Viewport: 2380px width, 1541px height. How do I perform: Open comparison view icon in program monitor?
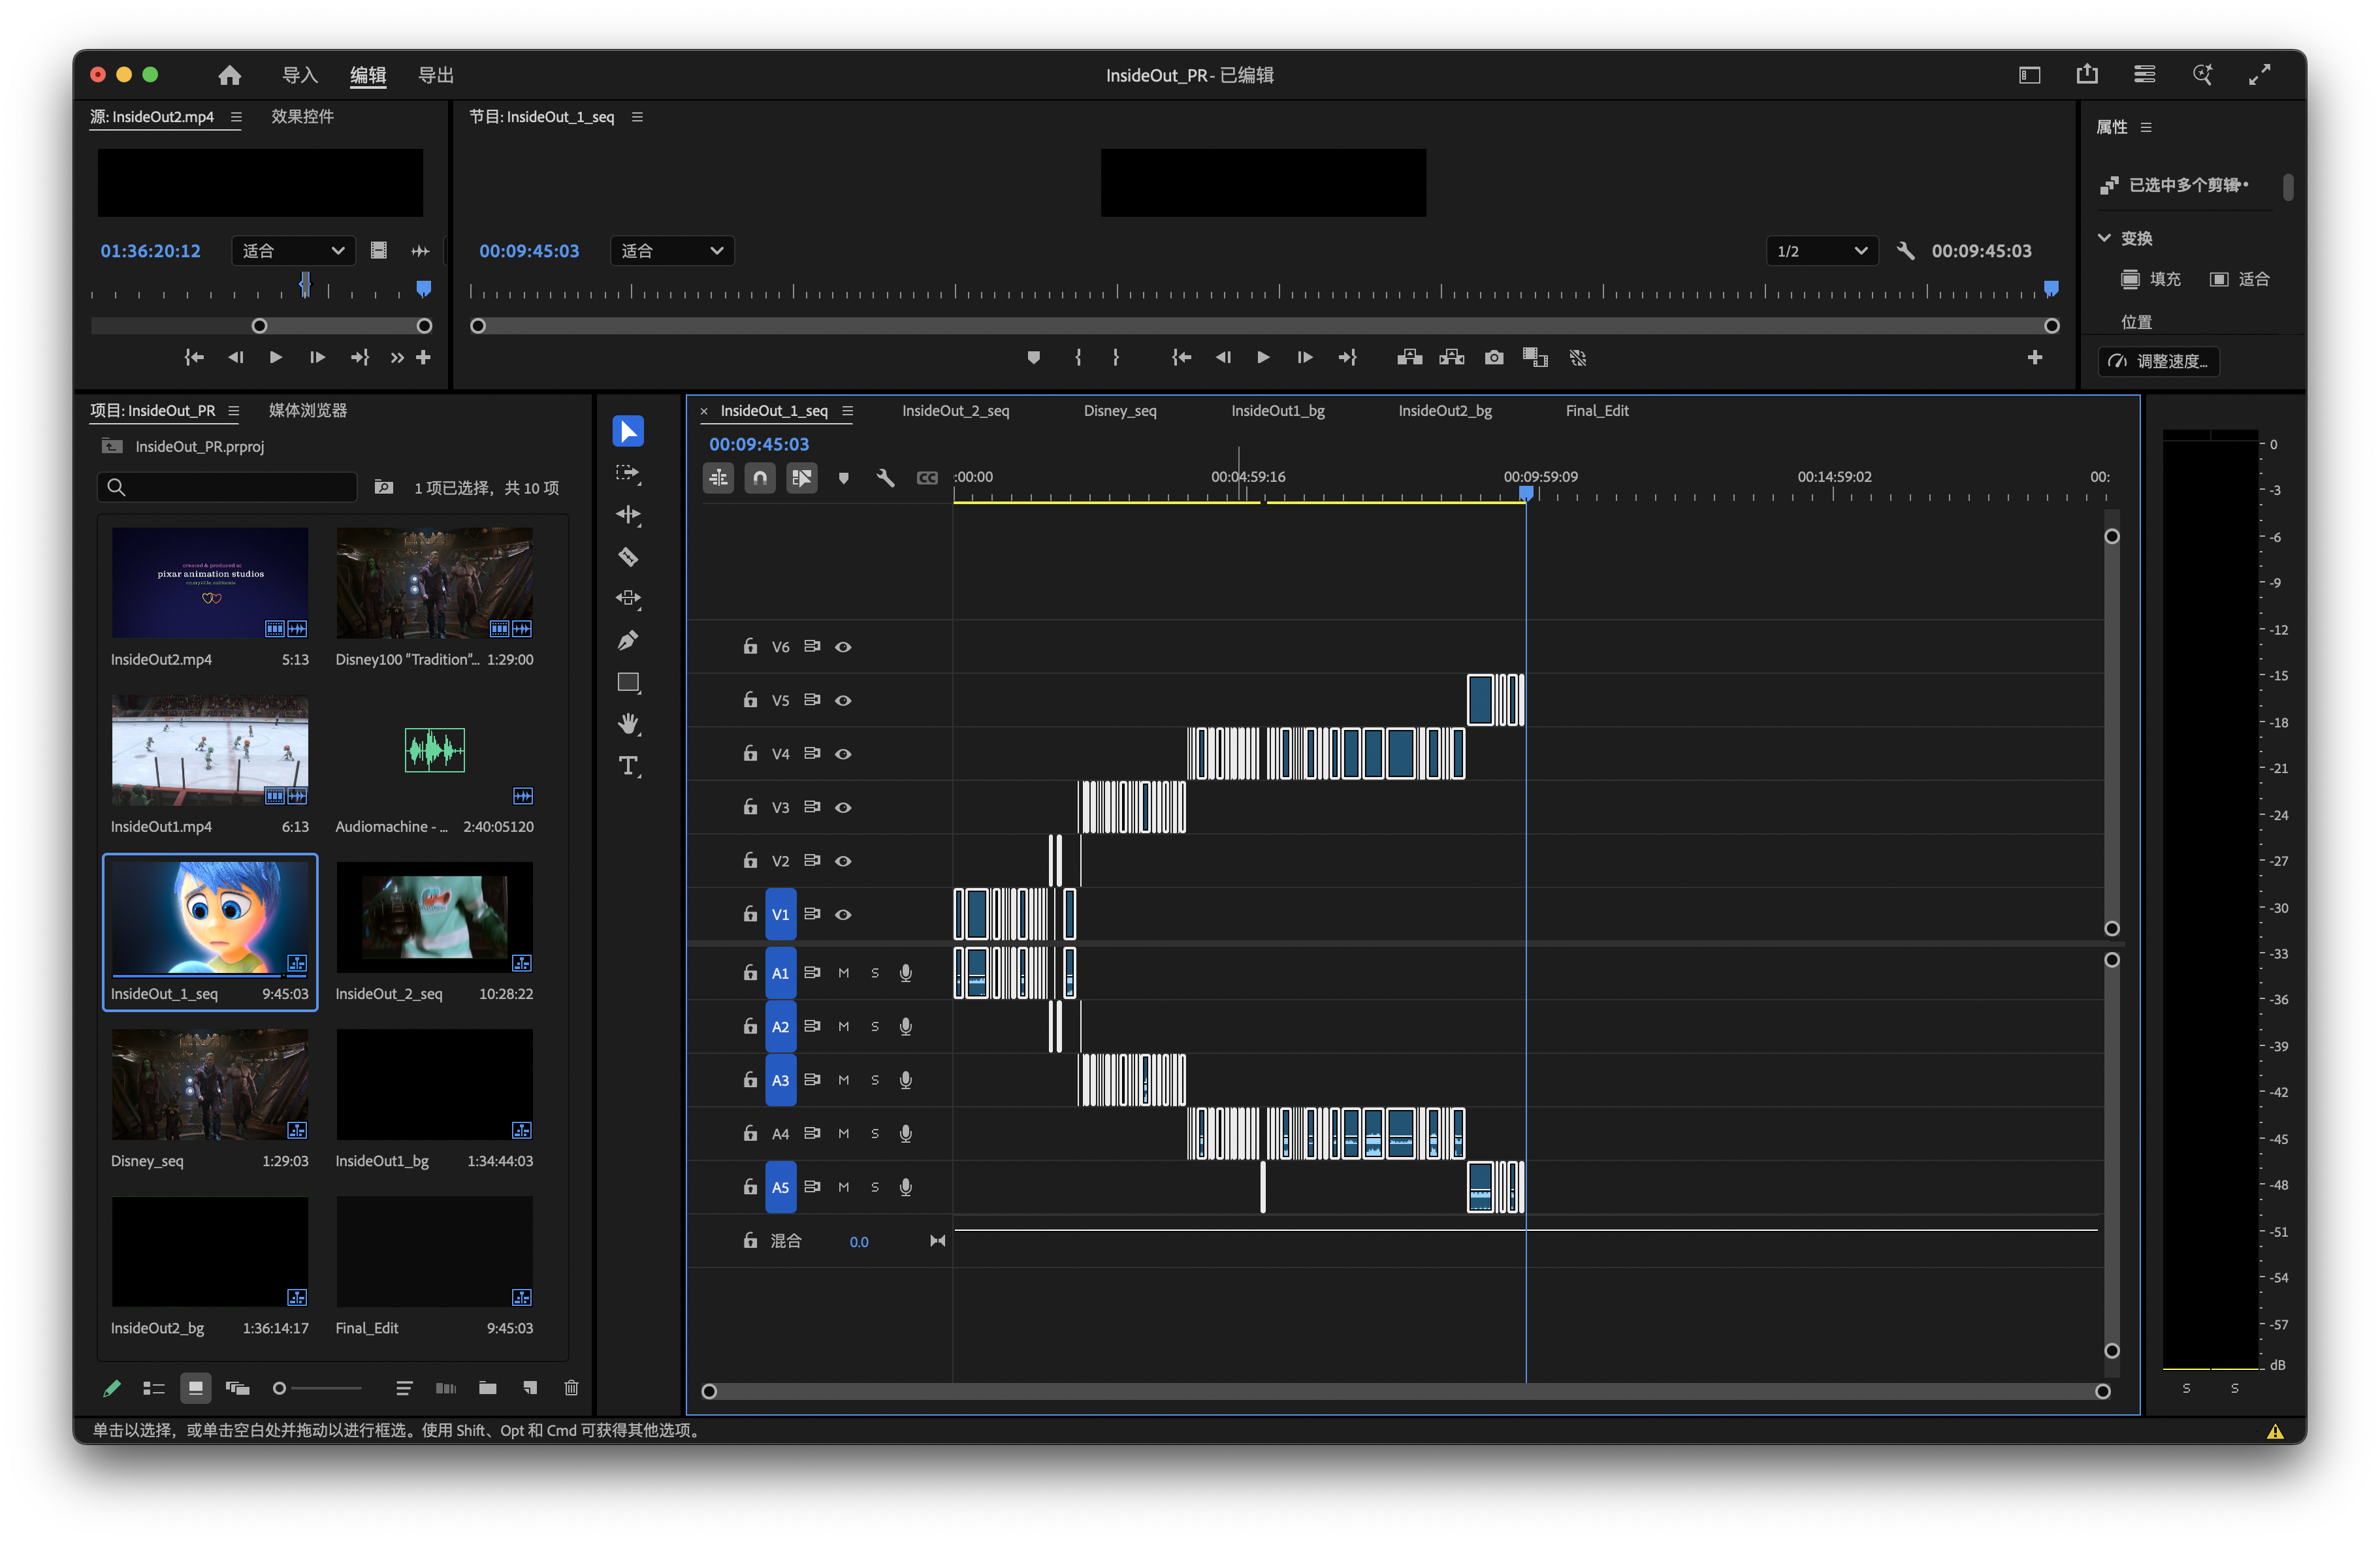1535,358
